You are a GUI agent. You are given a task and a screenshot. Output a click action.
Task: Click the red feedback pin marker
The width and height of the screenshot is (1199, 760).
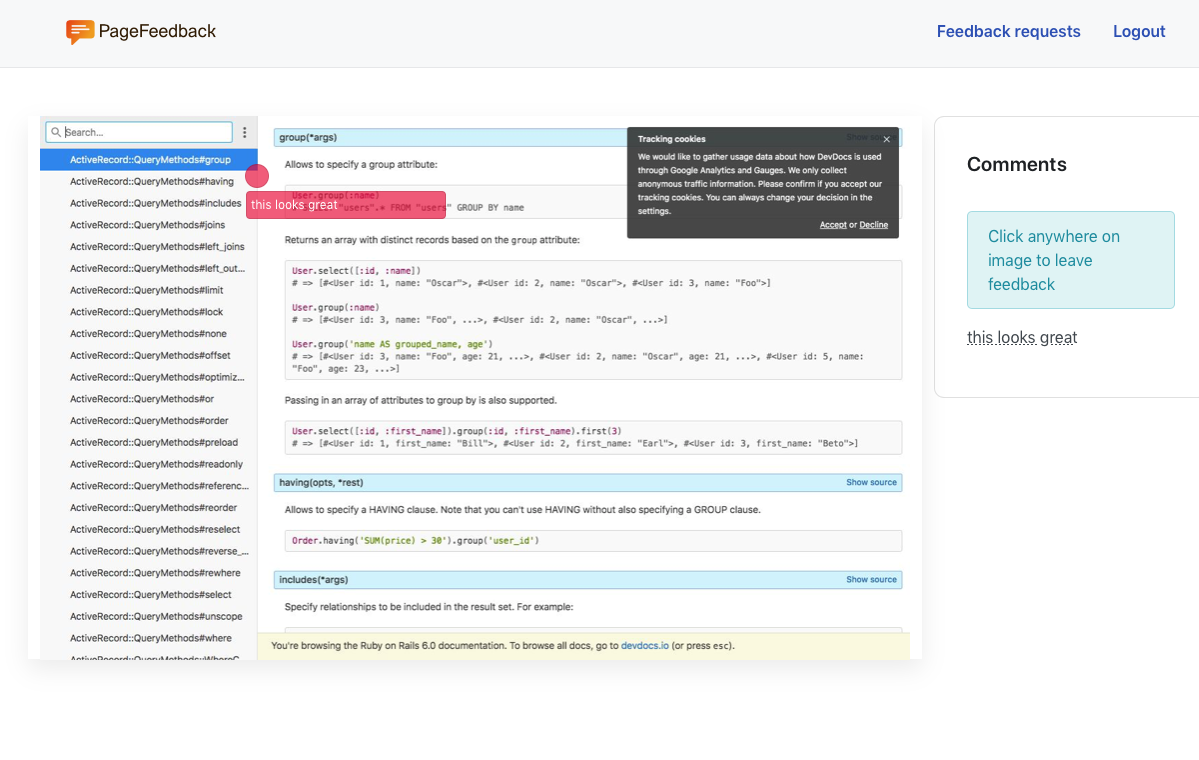point(257,175)
